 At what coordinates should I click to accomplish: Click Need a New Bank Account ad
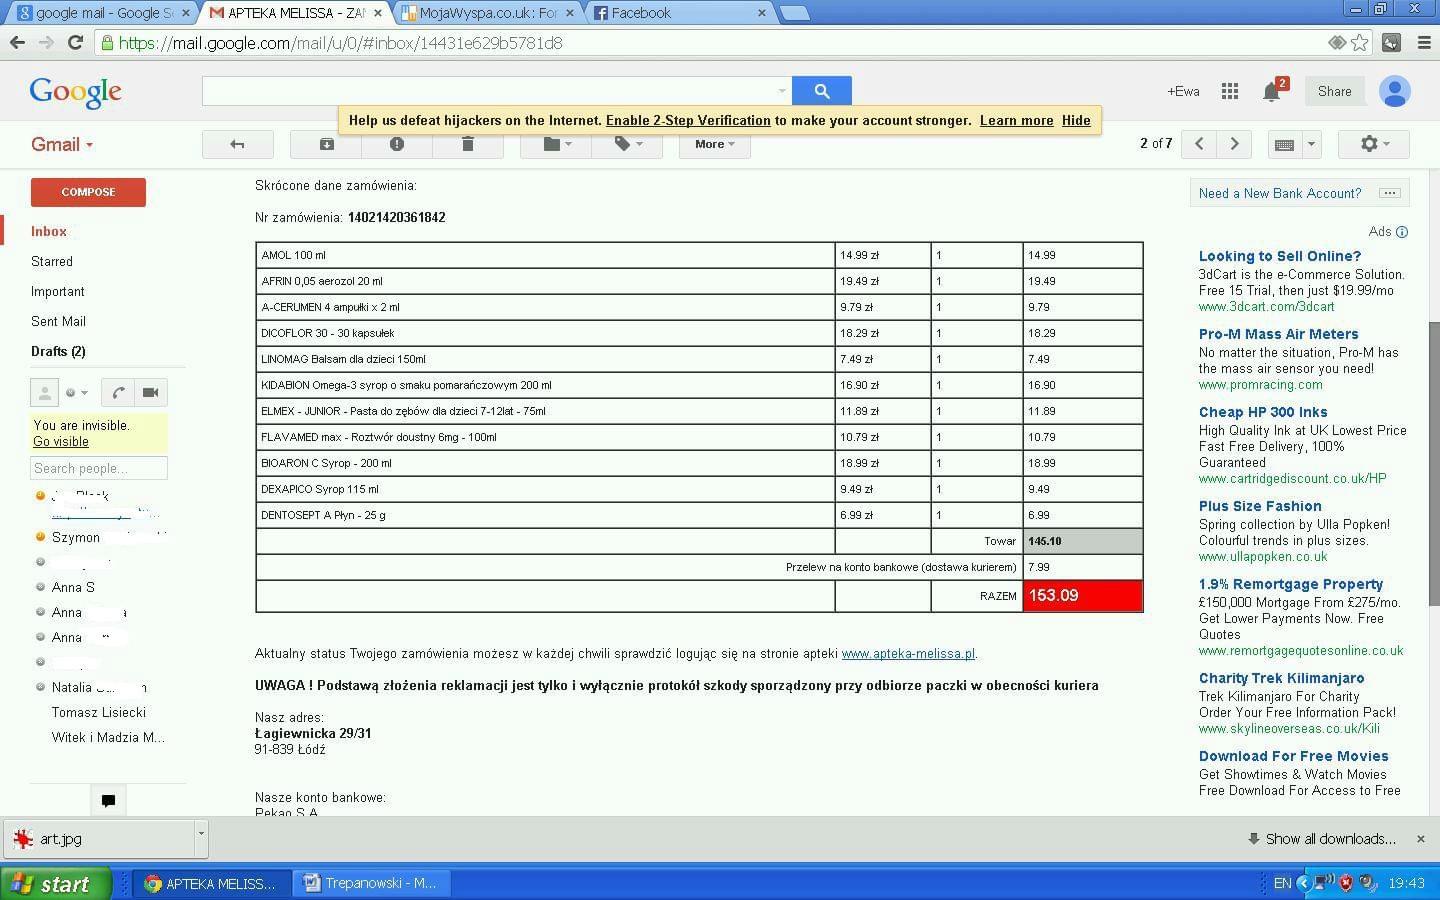click(x=1281, y=193)
